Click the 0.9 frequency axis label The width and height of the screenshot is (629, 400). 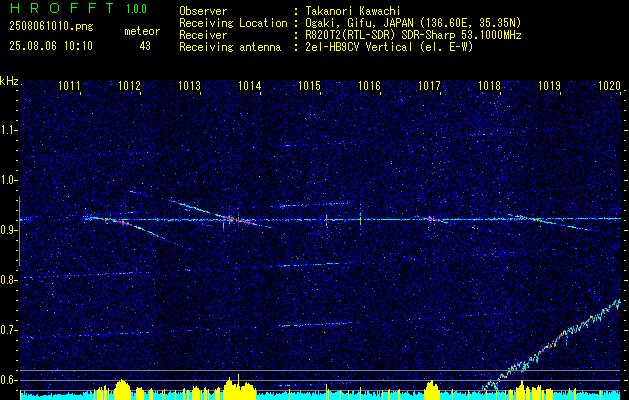click(x=8, y=230)
